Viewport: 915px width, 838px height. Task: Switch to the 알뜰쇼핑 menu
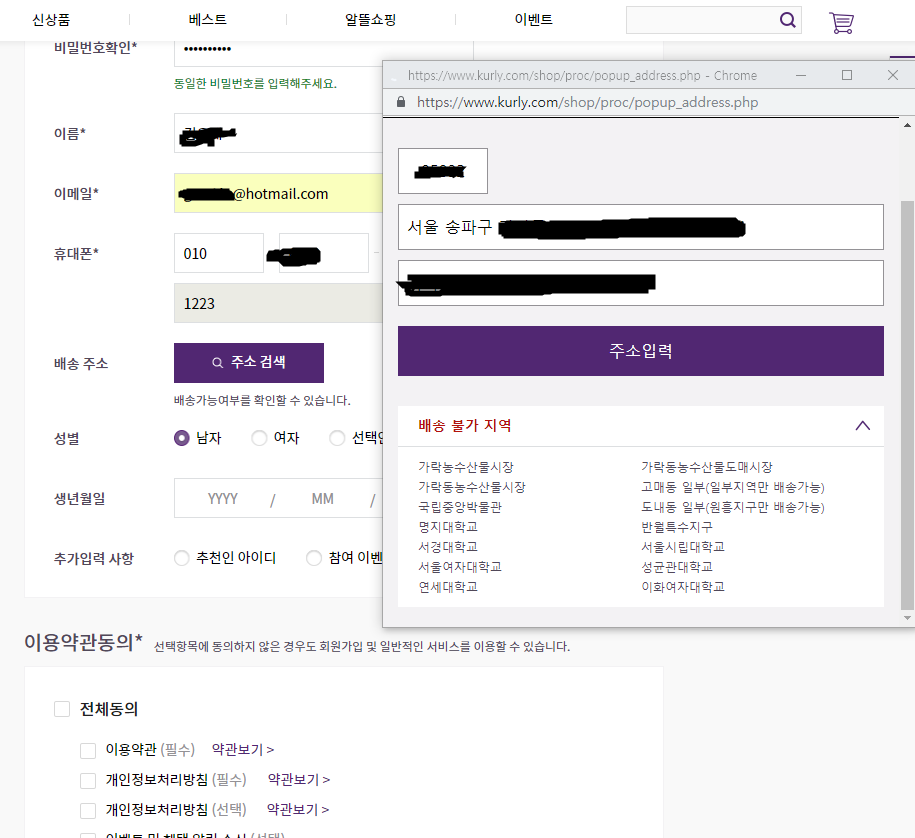pyautogui.click(x=370, y=18)
